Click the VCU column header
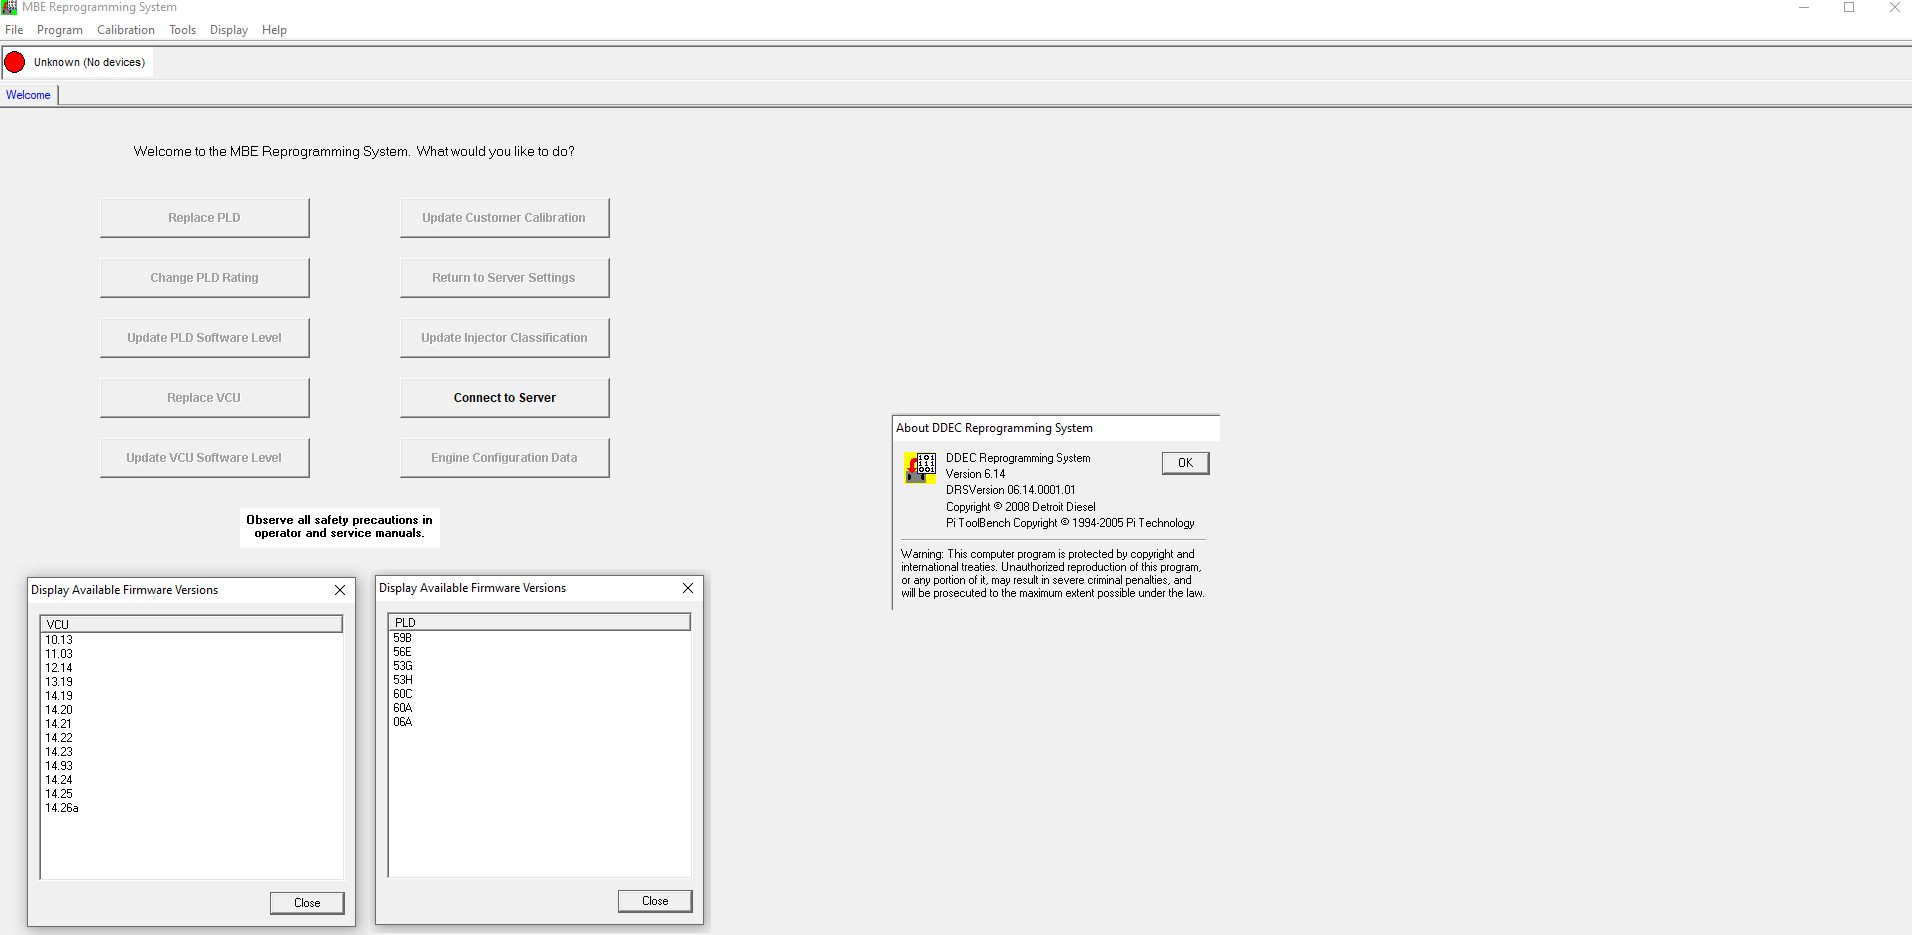Screen dimensions: 1912x935 pos(191,624)
